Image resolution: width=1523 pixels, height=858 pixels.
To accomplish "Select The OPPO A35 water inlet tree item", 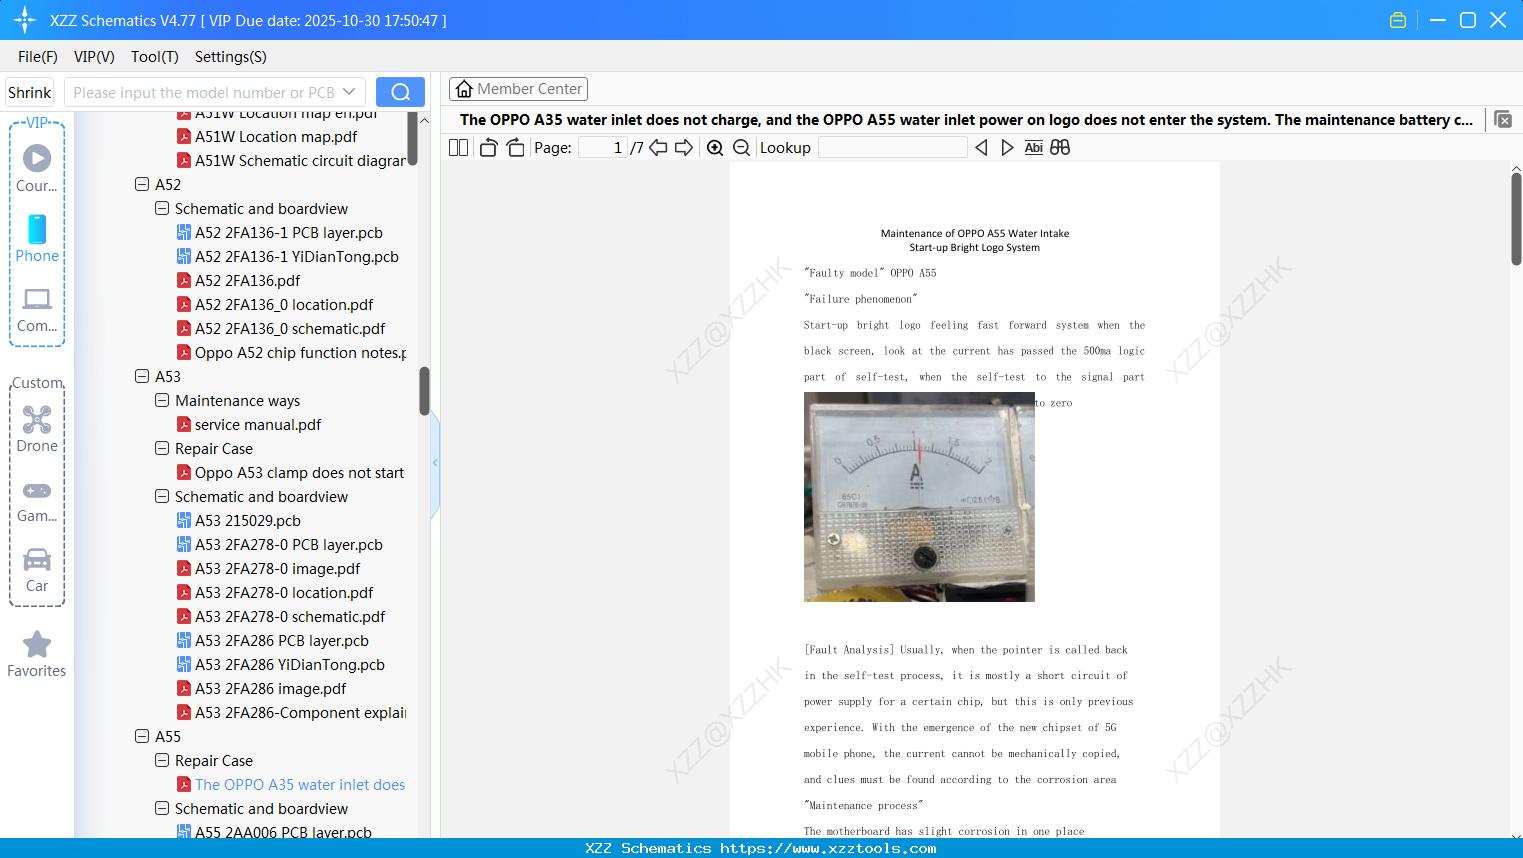I will (x=300, y=785).
